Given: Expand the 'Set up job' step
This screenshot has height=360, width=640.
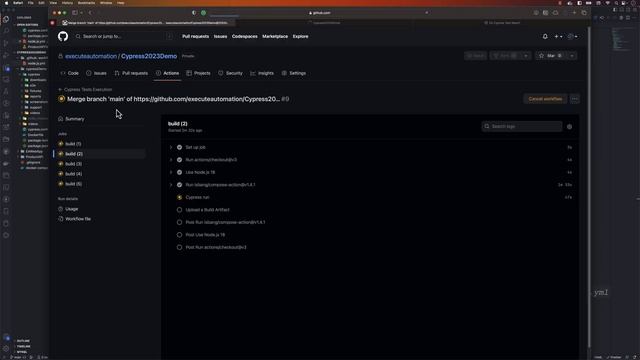Looking at the screenshot, I should pyautogui.click(x=371, y=147).
